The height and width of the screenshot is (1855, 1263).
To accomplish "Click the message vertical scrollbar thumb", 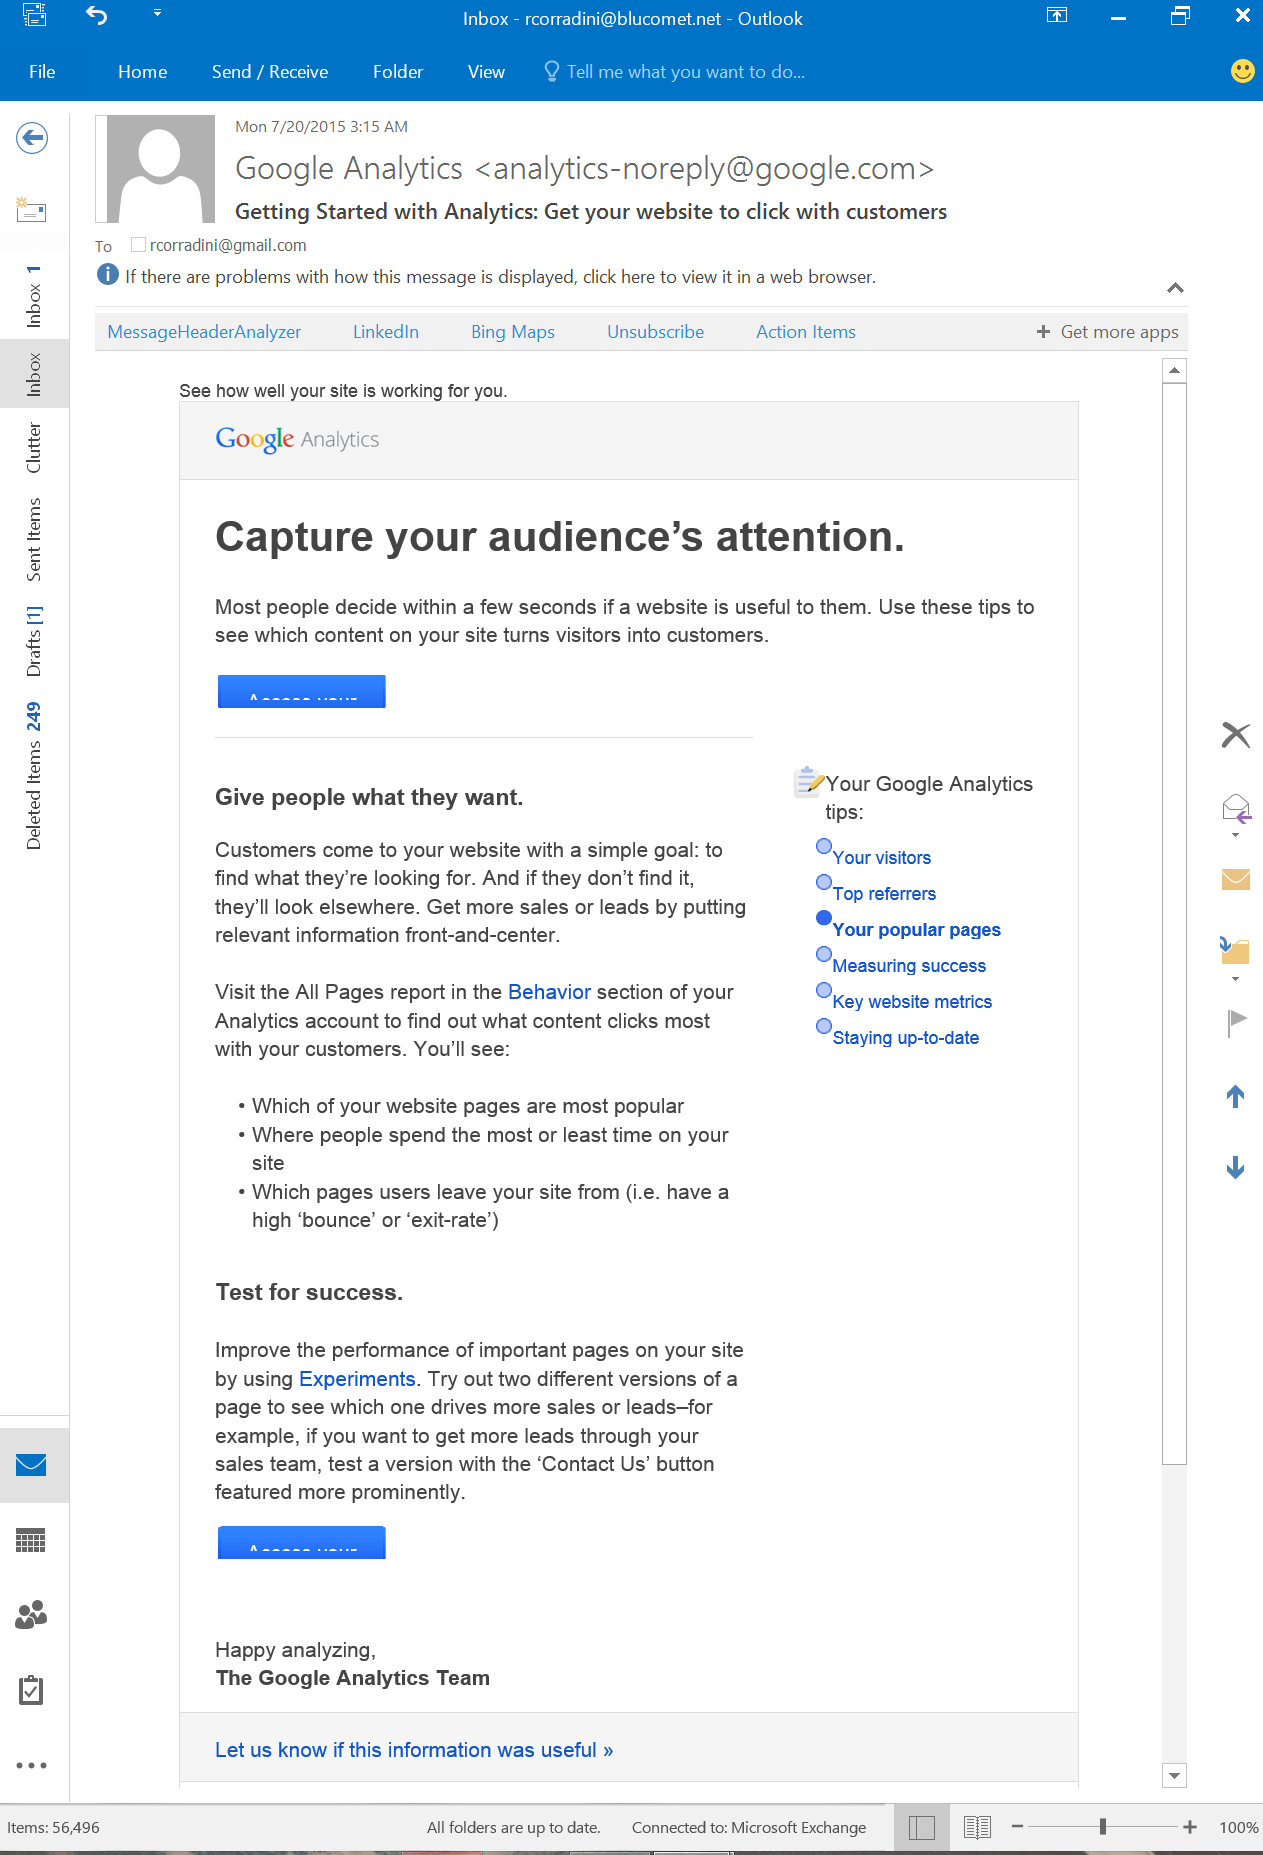I will pos(1175,924).
